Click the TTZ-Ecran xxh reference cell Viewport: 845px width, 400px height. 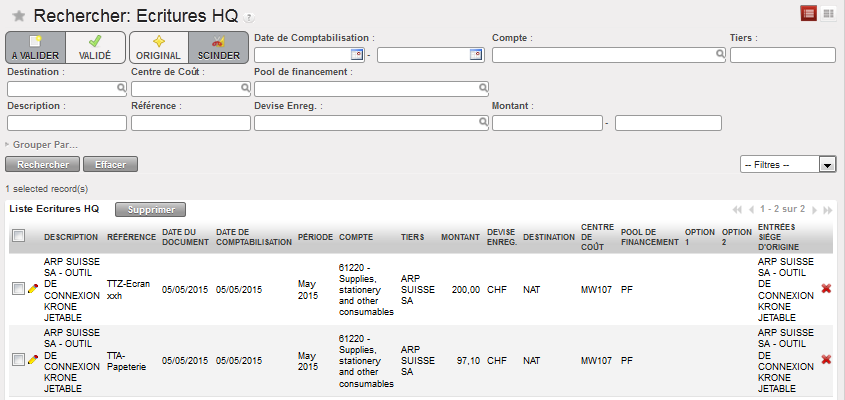click(x=129, y=289)
